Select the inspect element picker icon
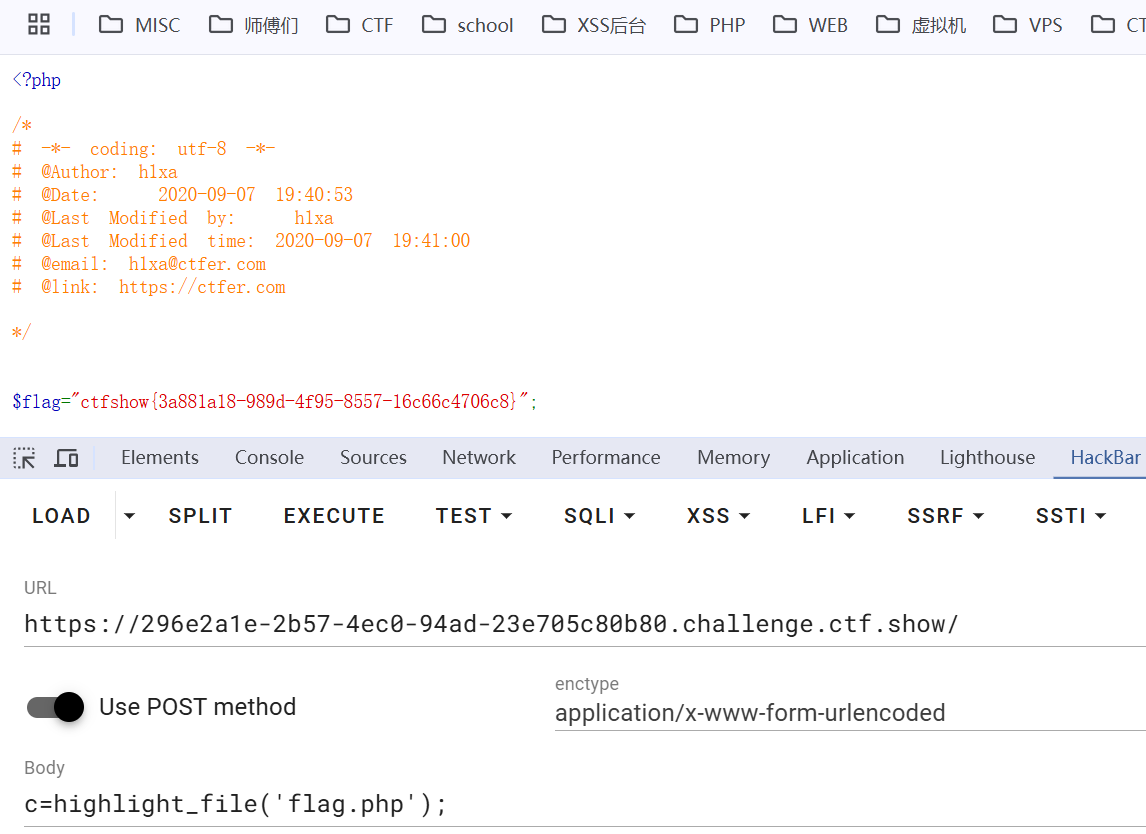 click(24, 458)
